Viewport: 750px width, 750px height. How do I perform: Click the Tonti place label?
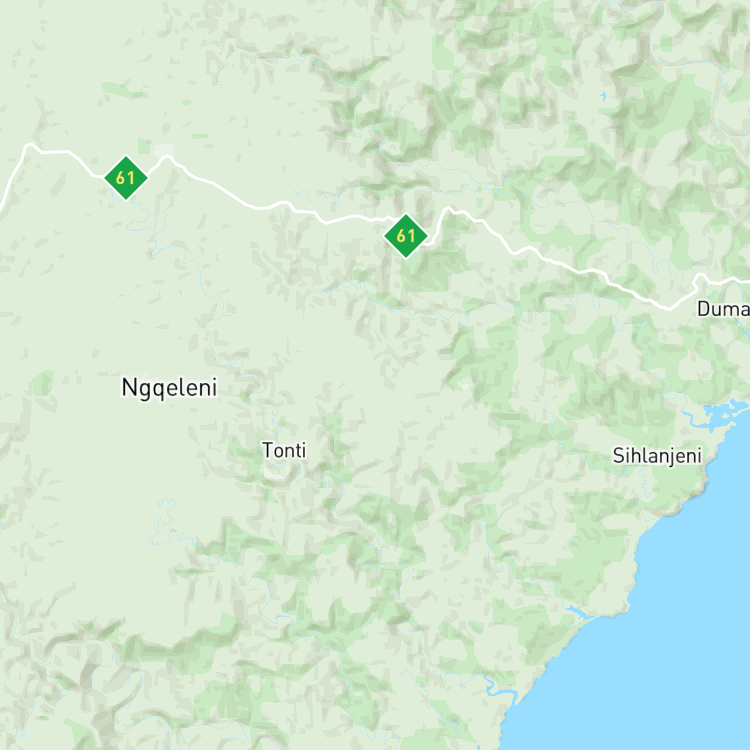284,450
